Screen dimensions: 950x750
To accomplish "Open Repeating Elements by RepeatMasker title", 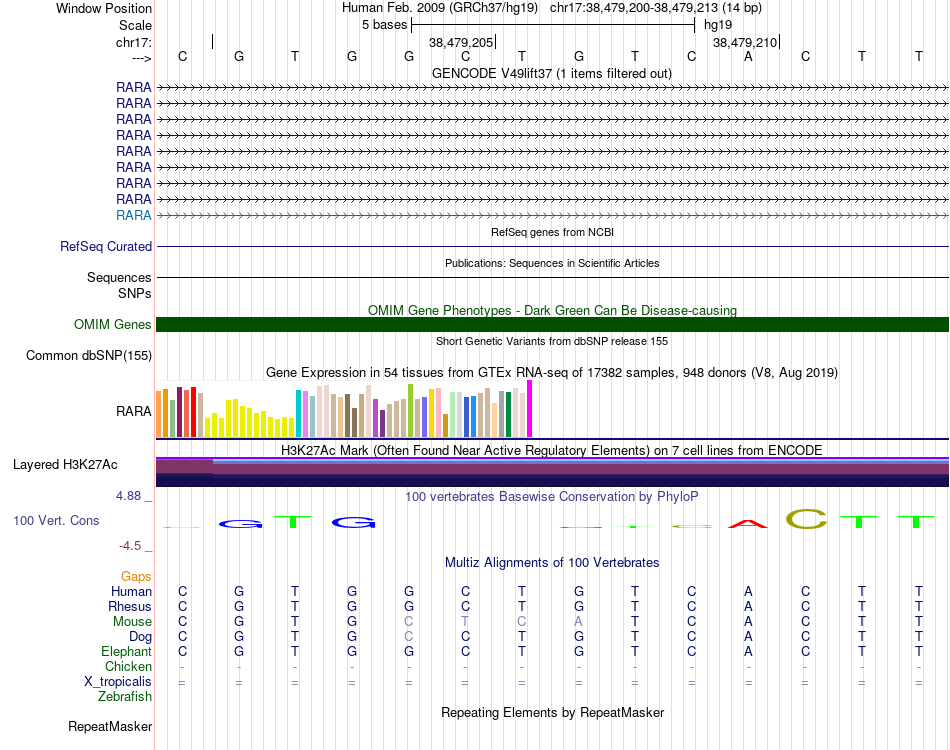I will point(552,713).
